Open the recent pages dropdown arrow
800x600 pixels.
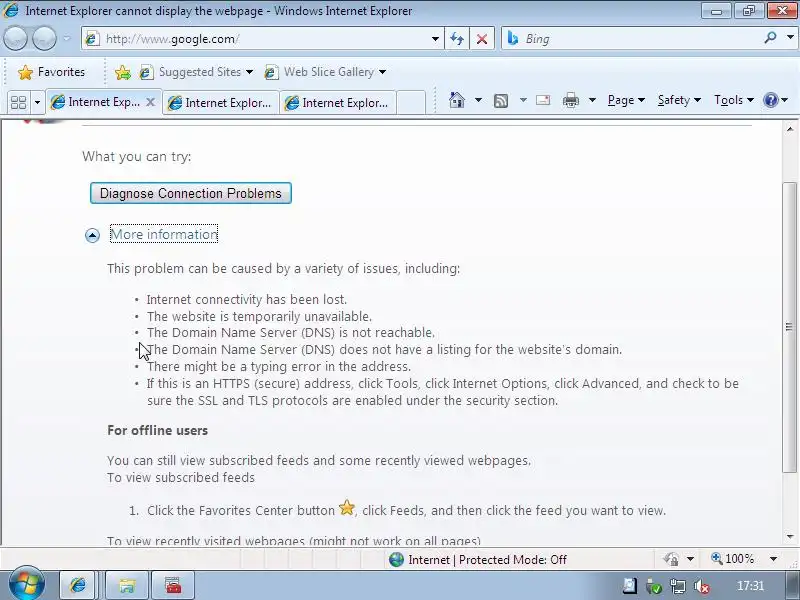(x=66, y=39)
